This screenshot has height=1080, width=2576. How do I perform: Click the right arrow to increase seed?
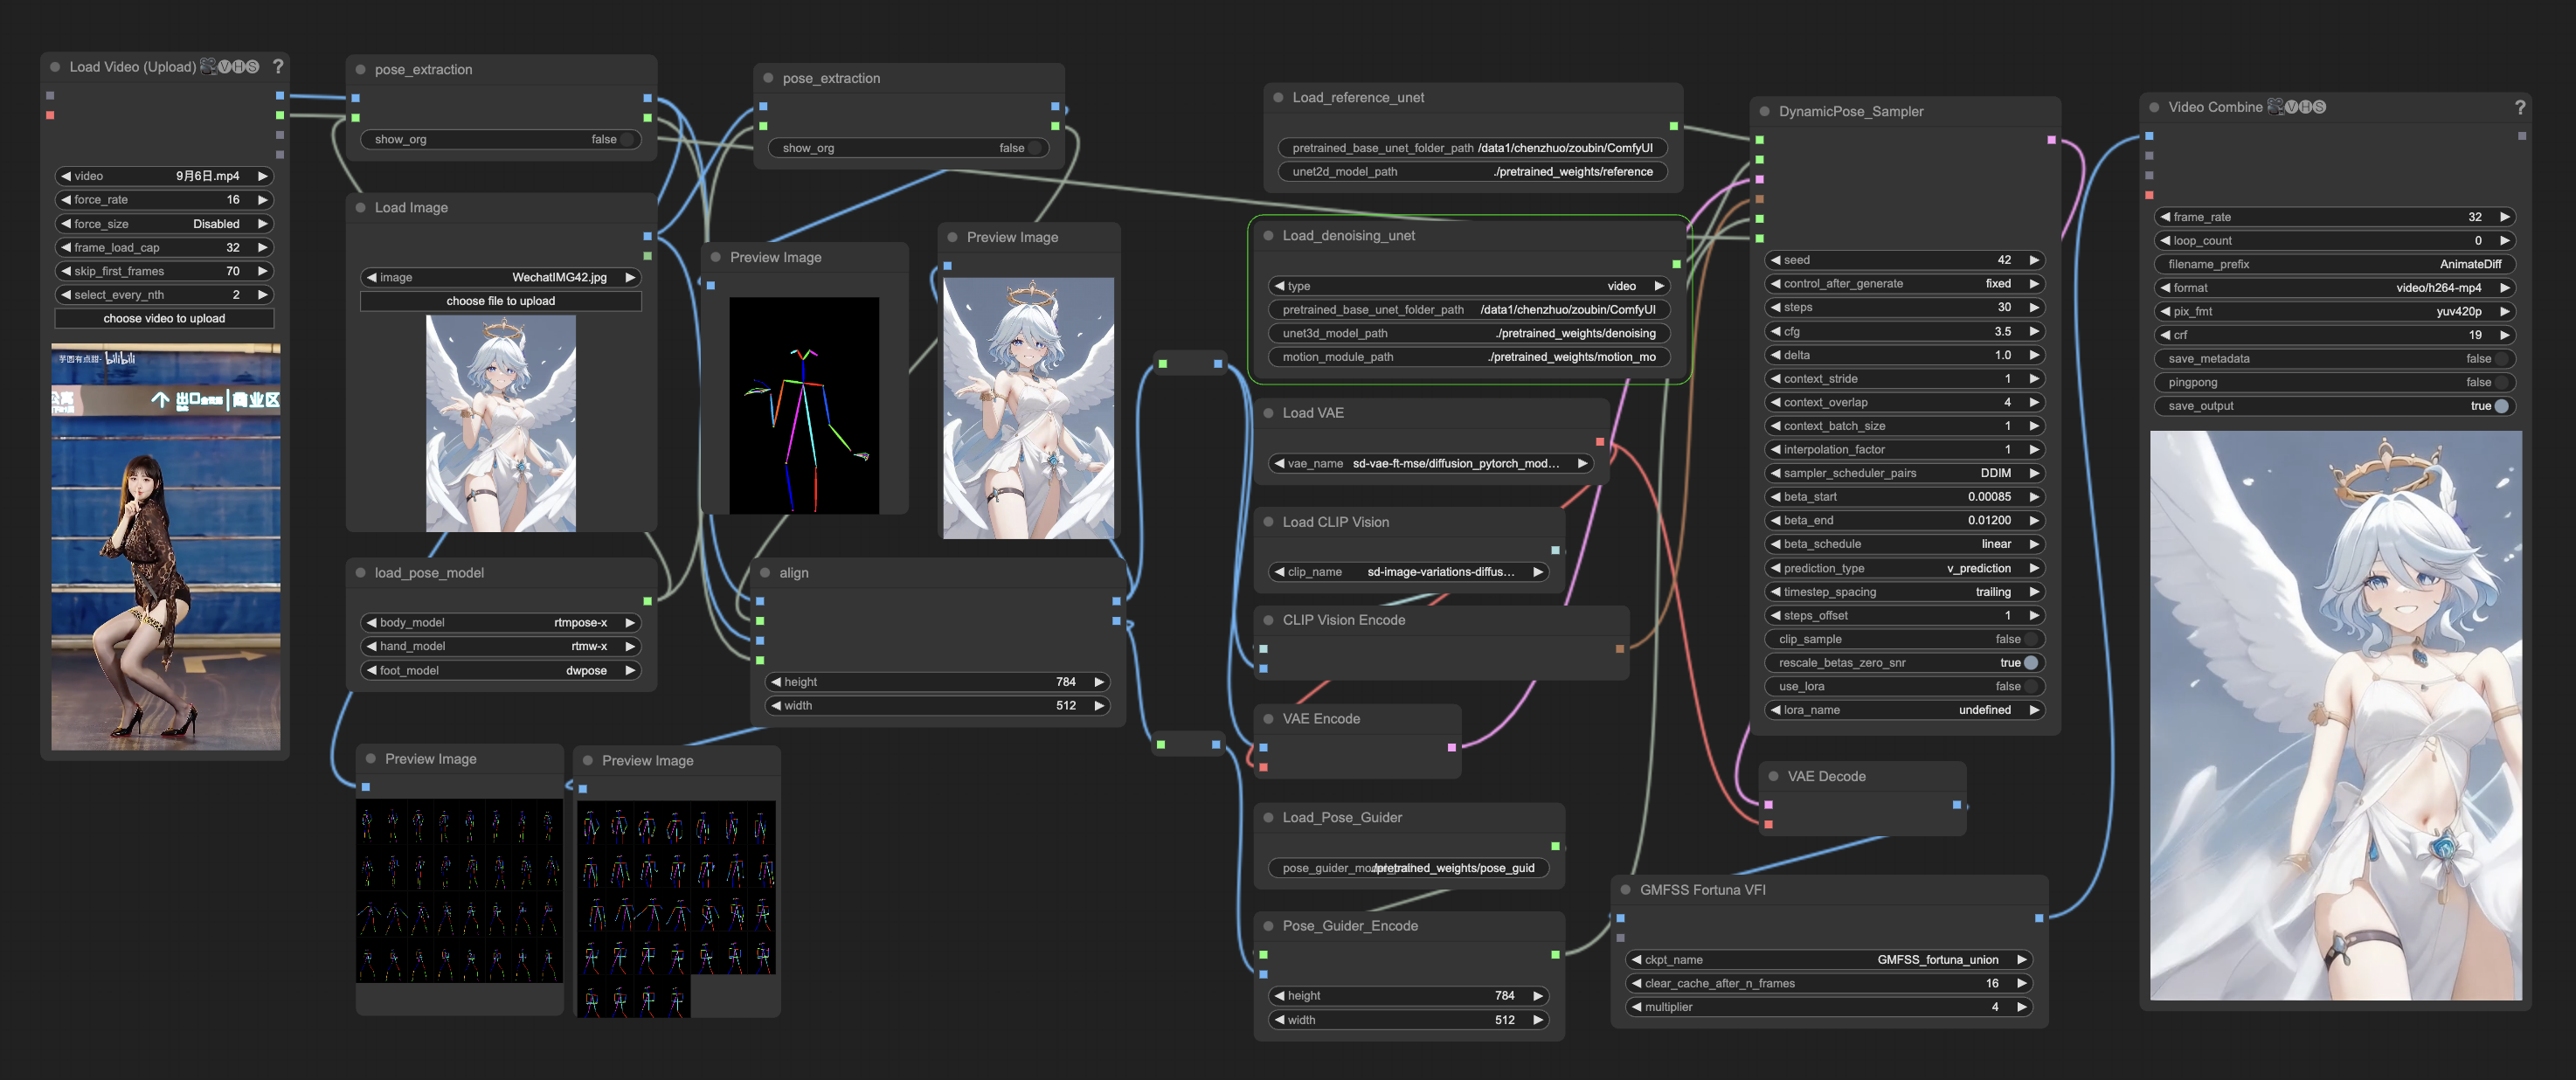2033,260
